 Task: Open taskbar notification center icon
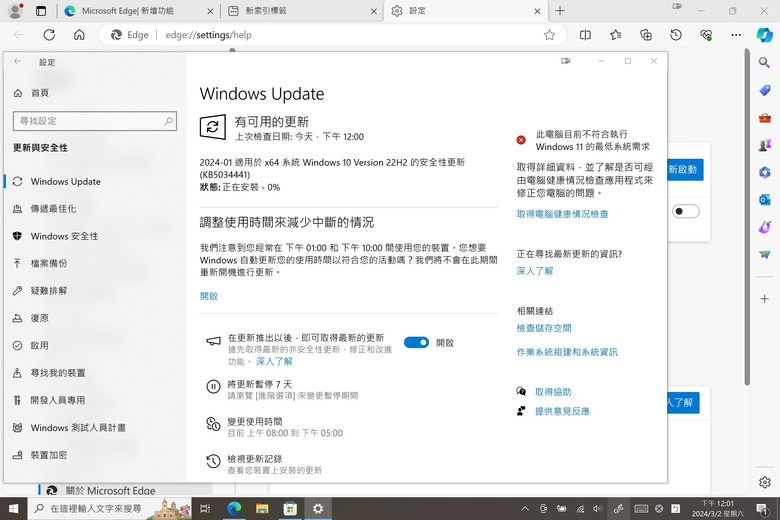pyautogui.click(x=762, y=509)
